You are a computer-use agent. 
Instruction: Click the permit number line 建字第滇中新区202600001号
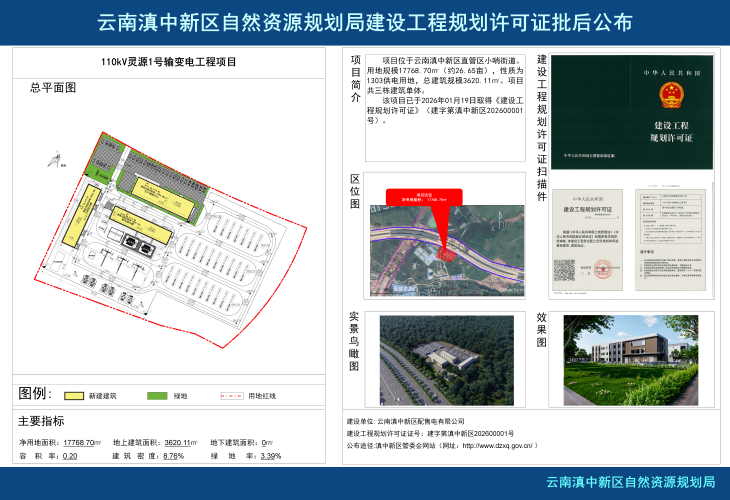(x=430, y=433)
